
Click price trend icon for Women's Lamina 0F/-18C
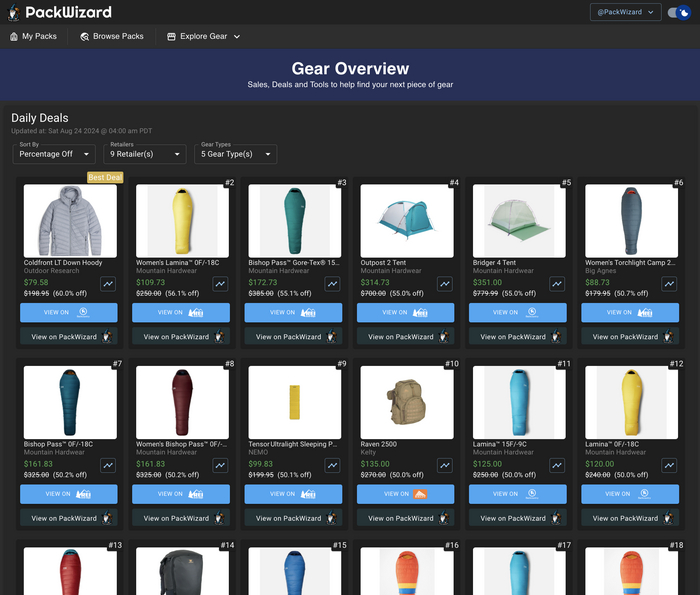[221, 284]
